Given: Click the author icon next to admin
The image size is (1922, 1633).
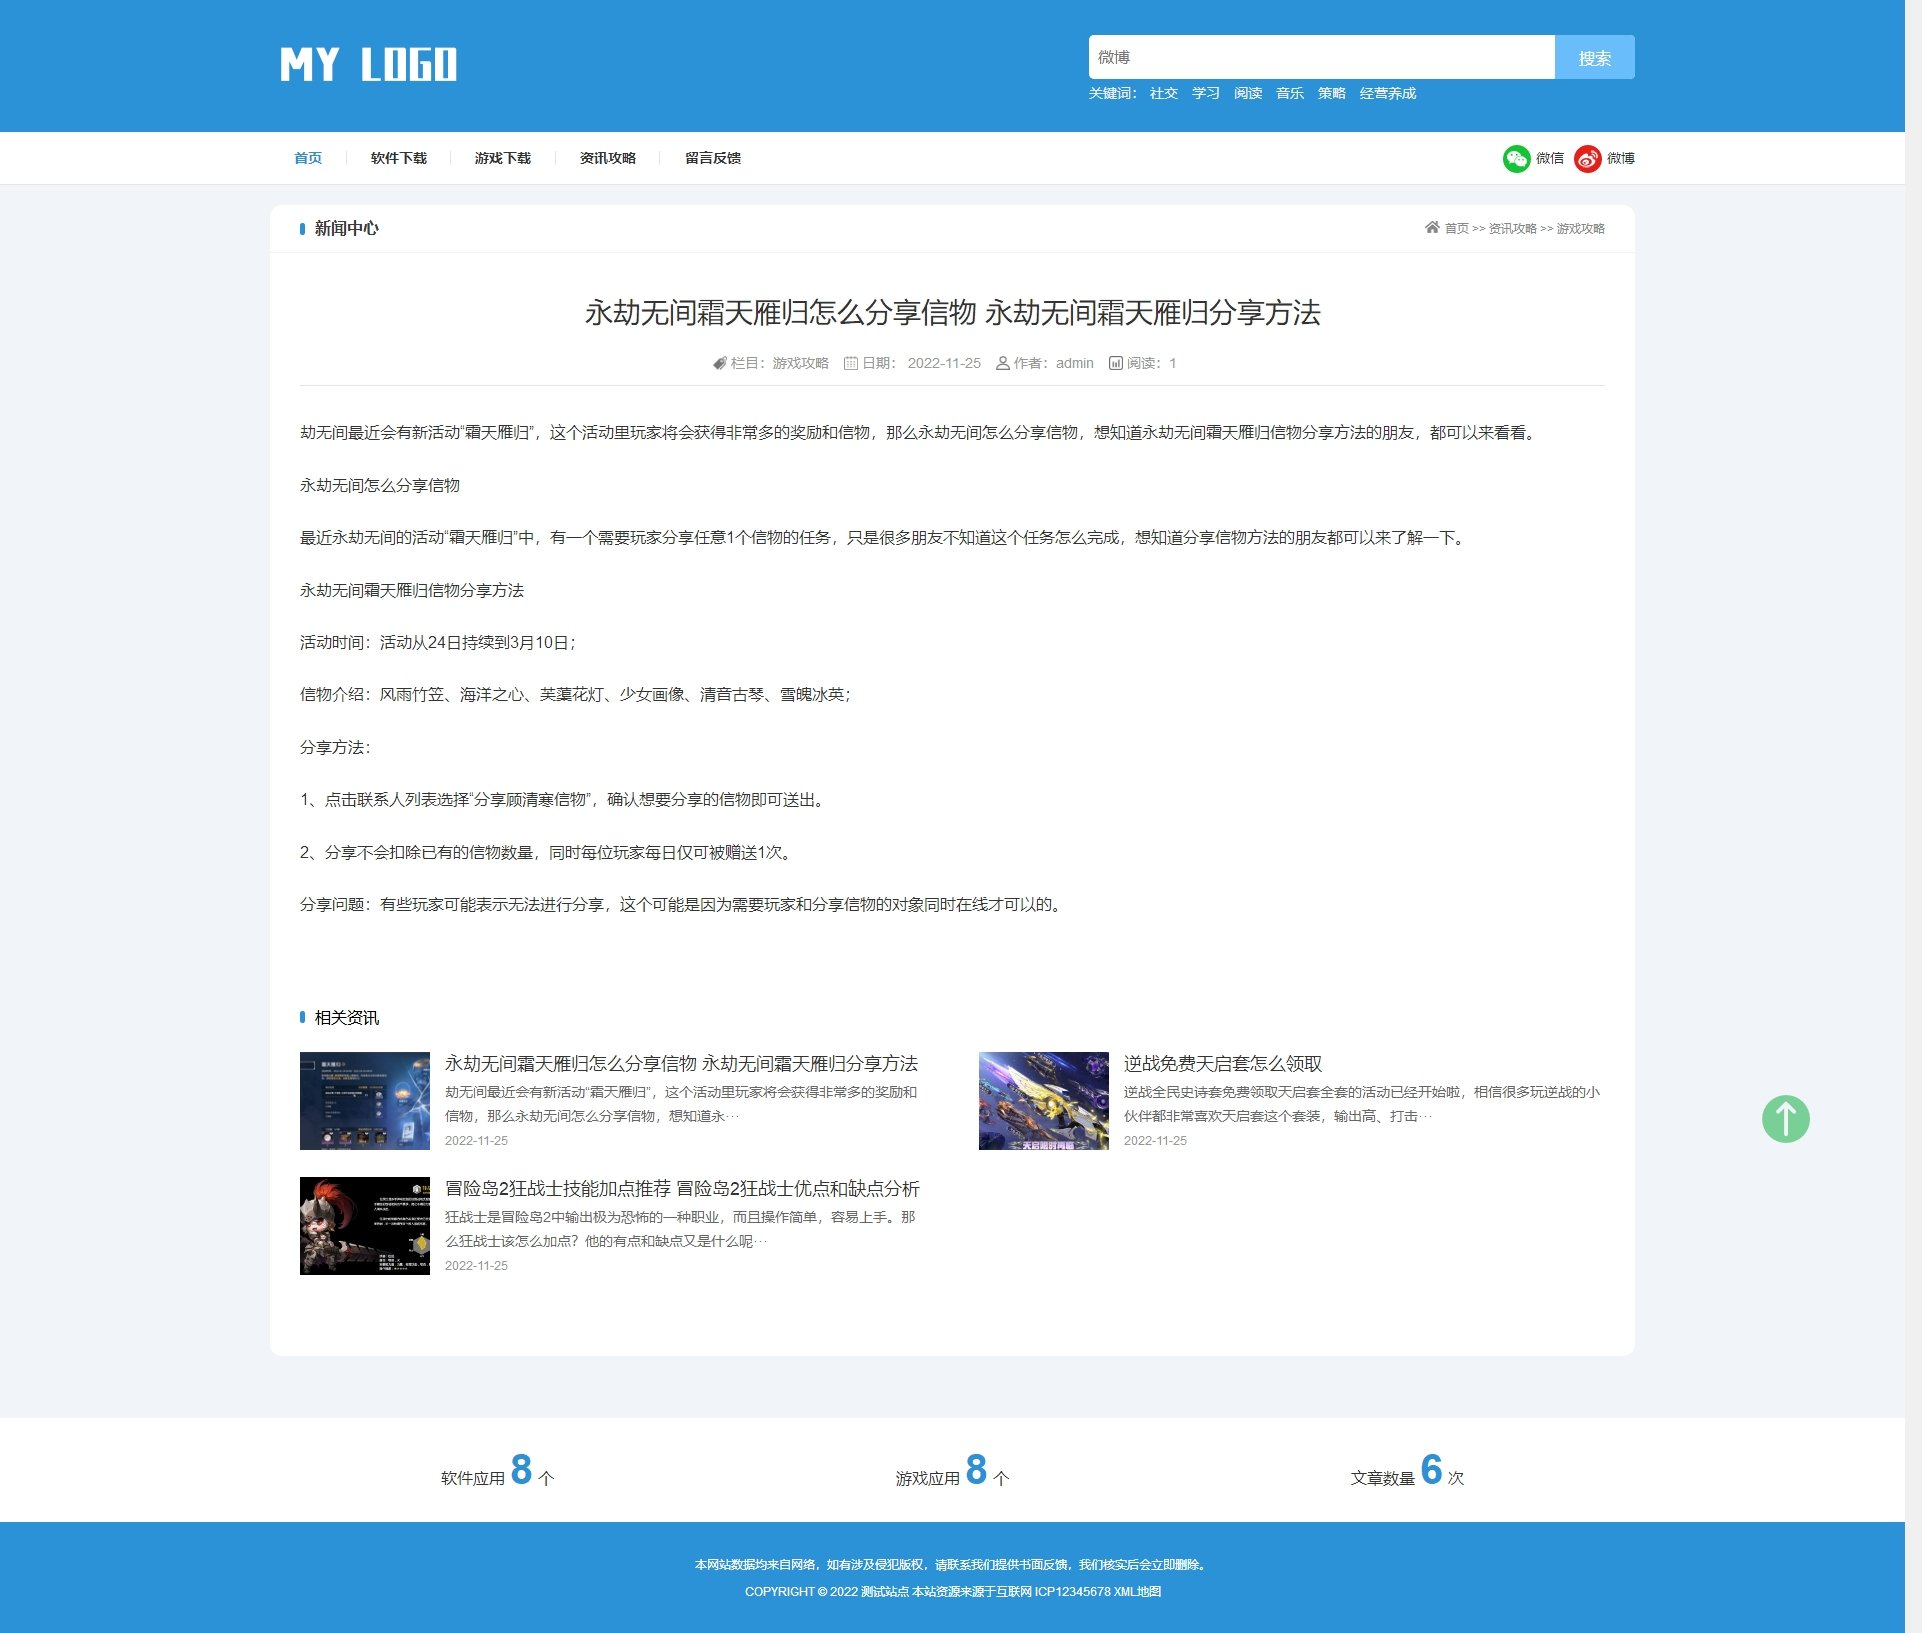Looking at the screenshot, I should (1002, 363).
